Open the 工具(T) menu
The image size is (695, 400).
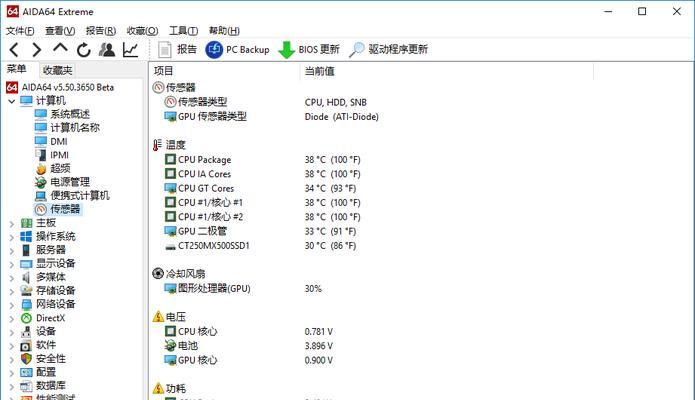[183, 31]
